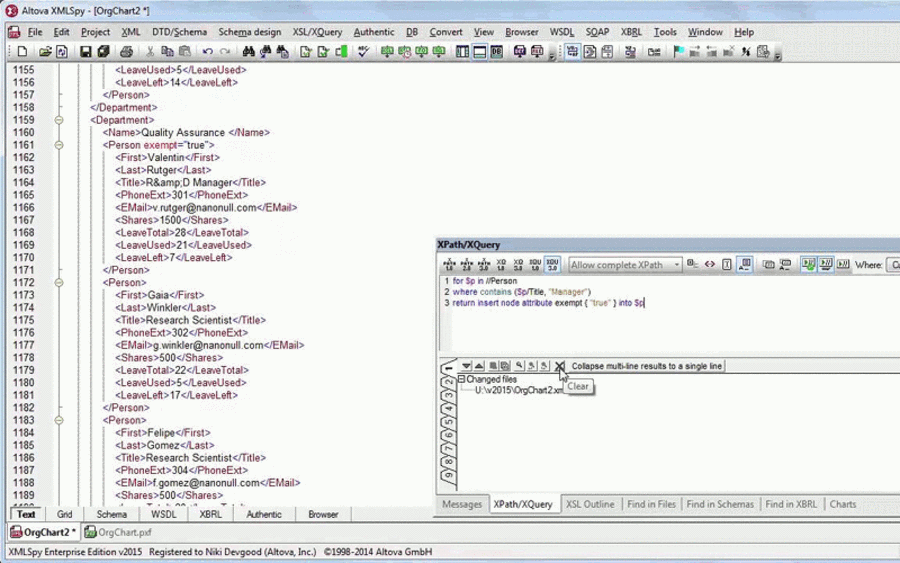Collapse the Person element at line 1172
Viewport: 900px width, 563px height.
59,282
